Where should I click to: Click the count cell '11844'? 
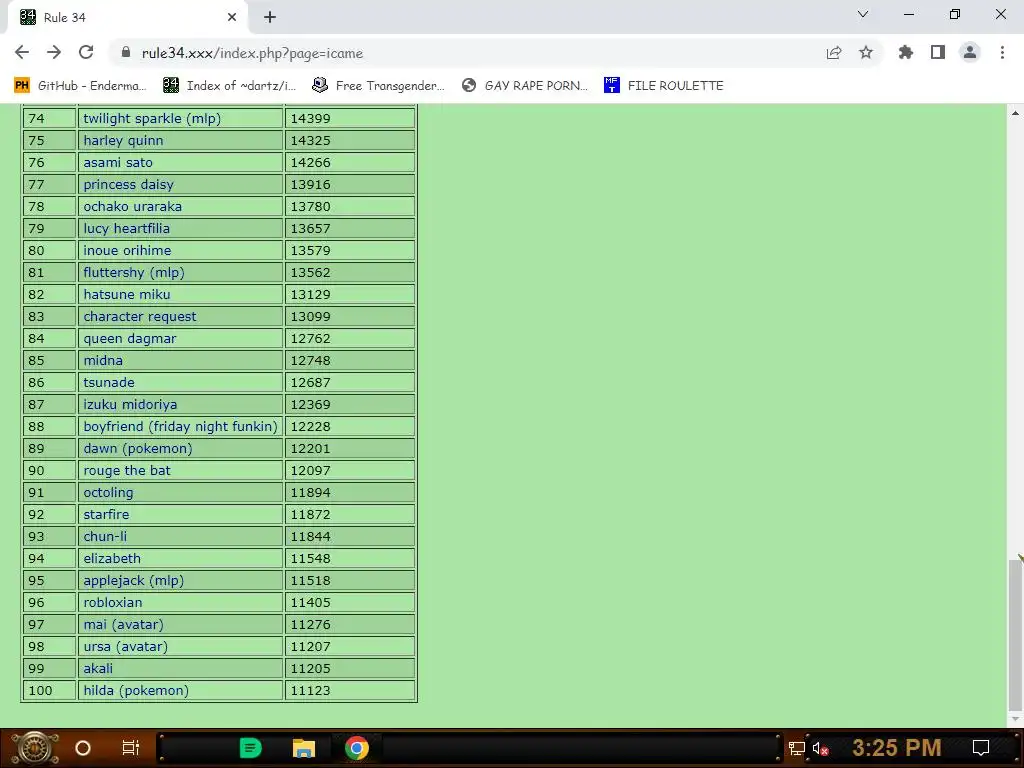[x=350, y=536]
